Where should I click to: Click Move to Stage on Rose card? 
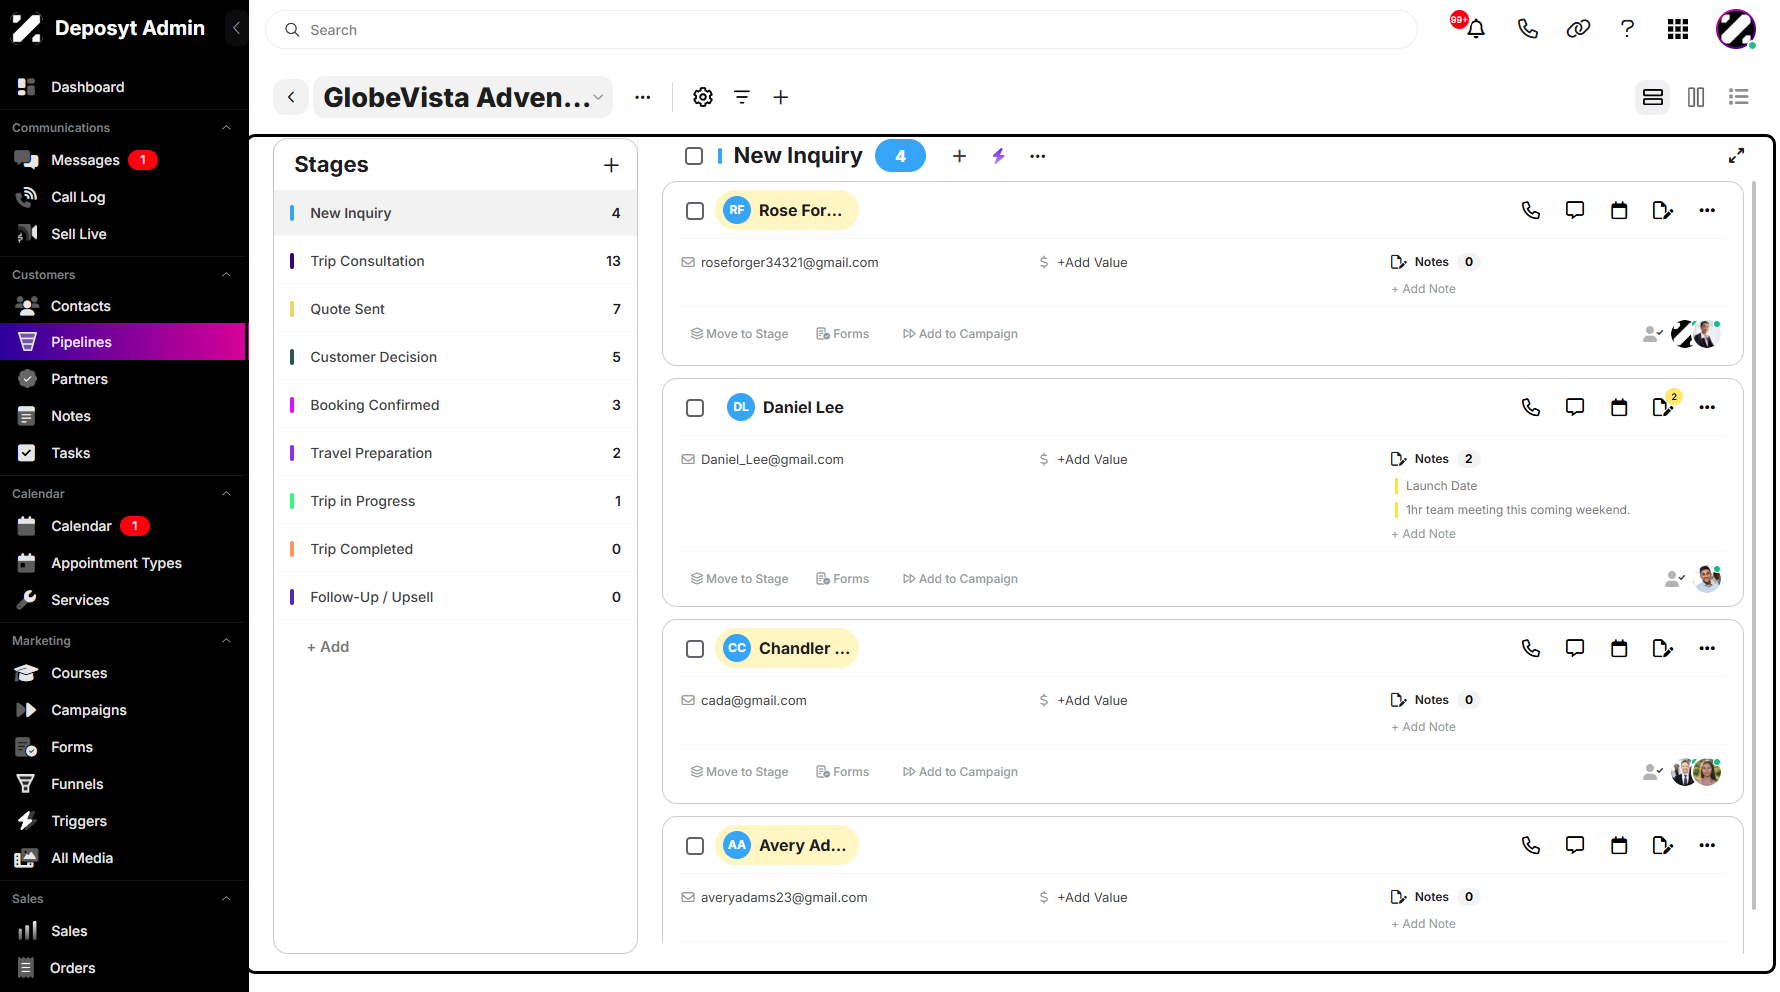(739, 334)
